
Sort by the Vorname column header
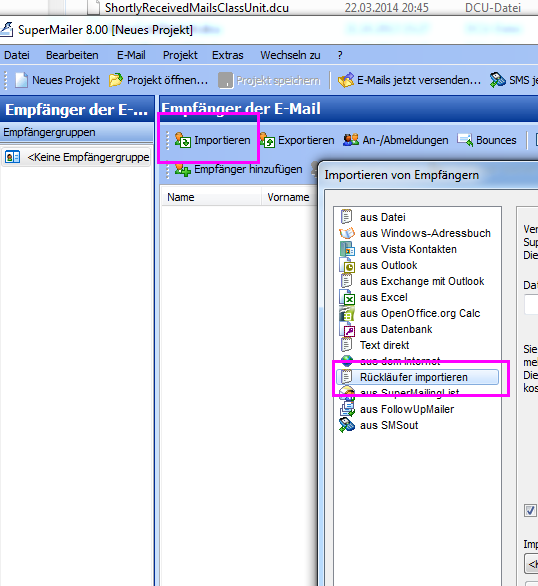click(x=288, y=197)
